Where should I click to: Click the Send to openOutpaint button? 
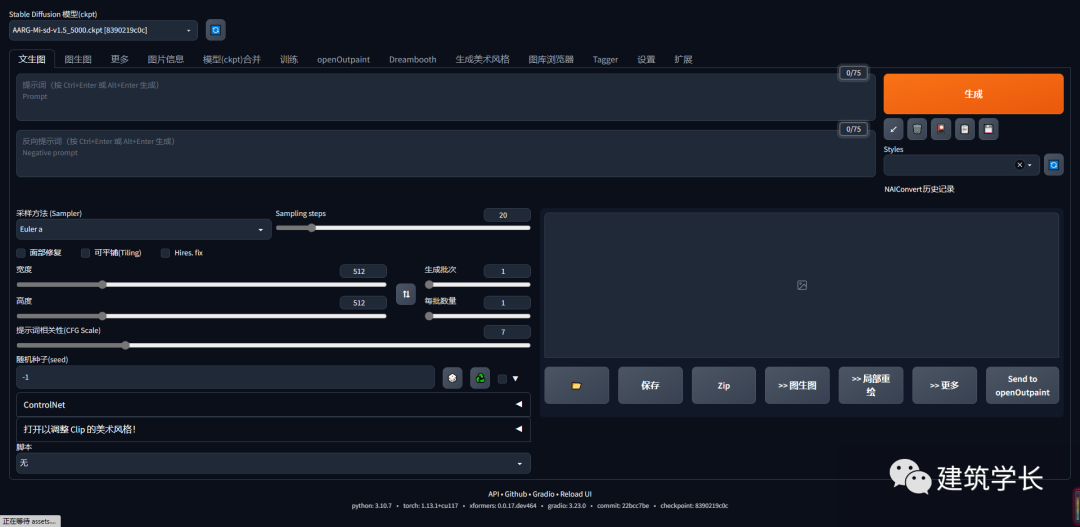(1022, 386)
